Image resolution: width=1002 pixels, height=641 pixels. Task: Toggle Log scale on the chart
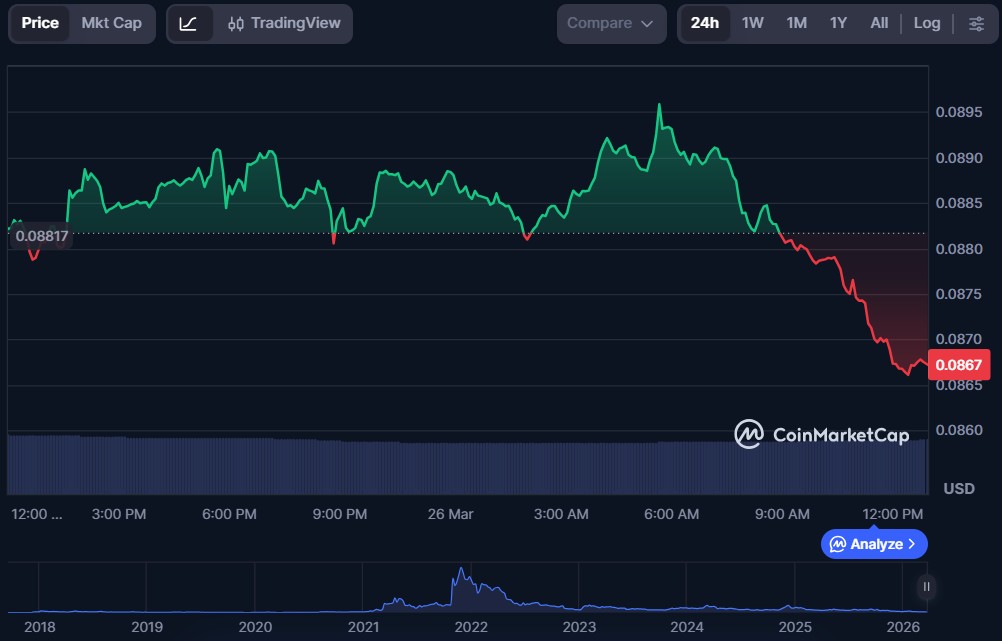pos(926,23)
